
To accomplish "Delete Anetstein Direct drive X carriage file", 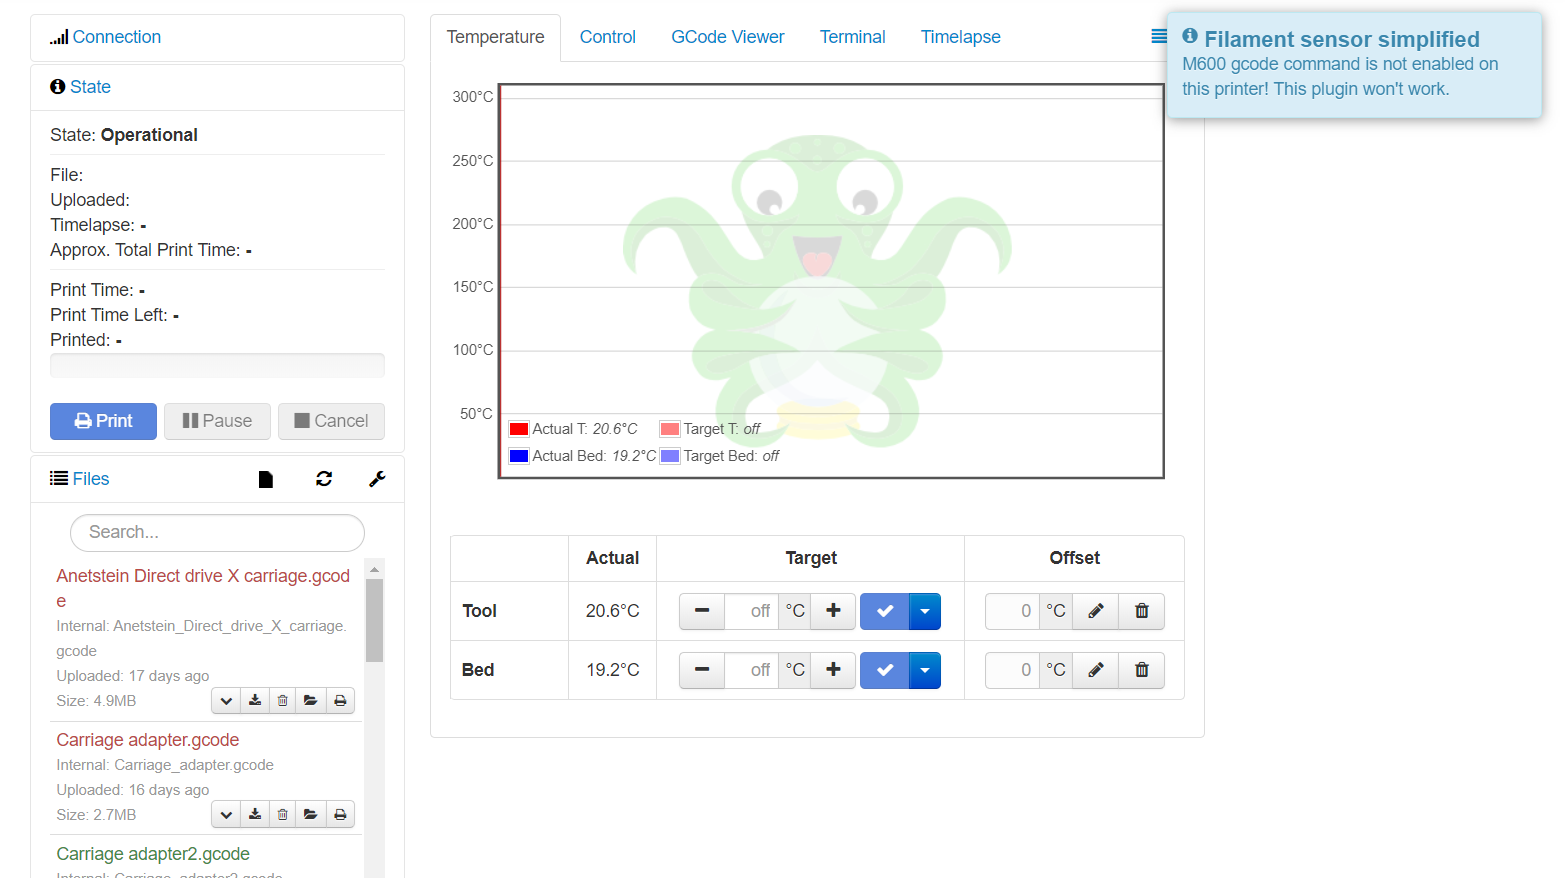I will [x=283, y=701].
